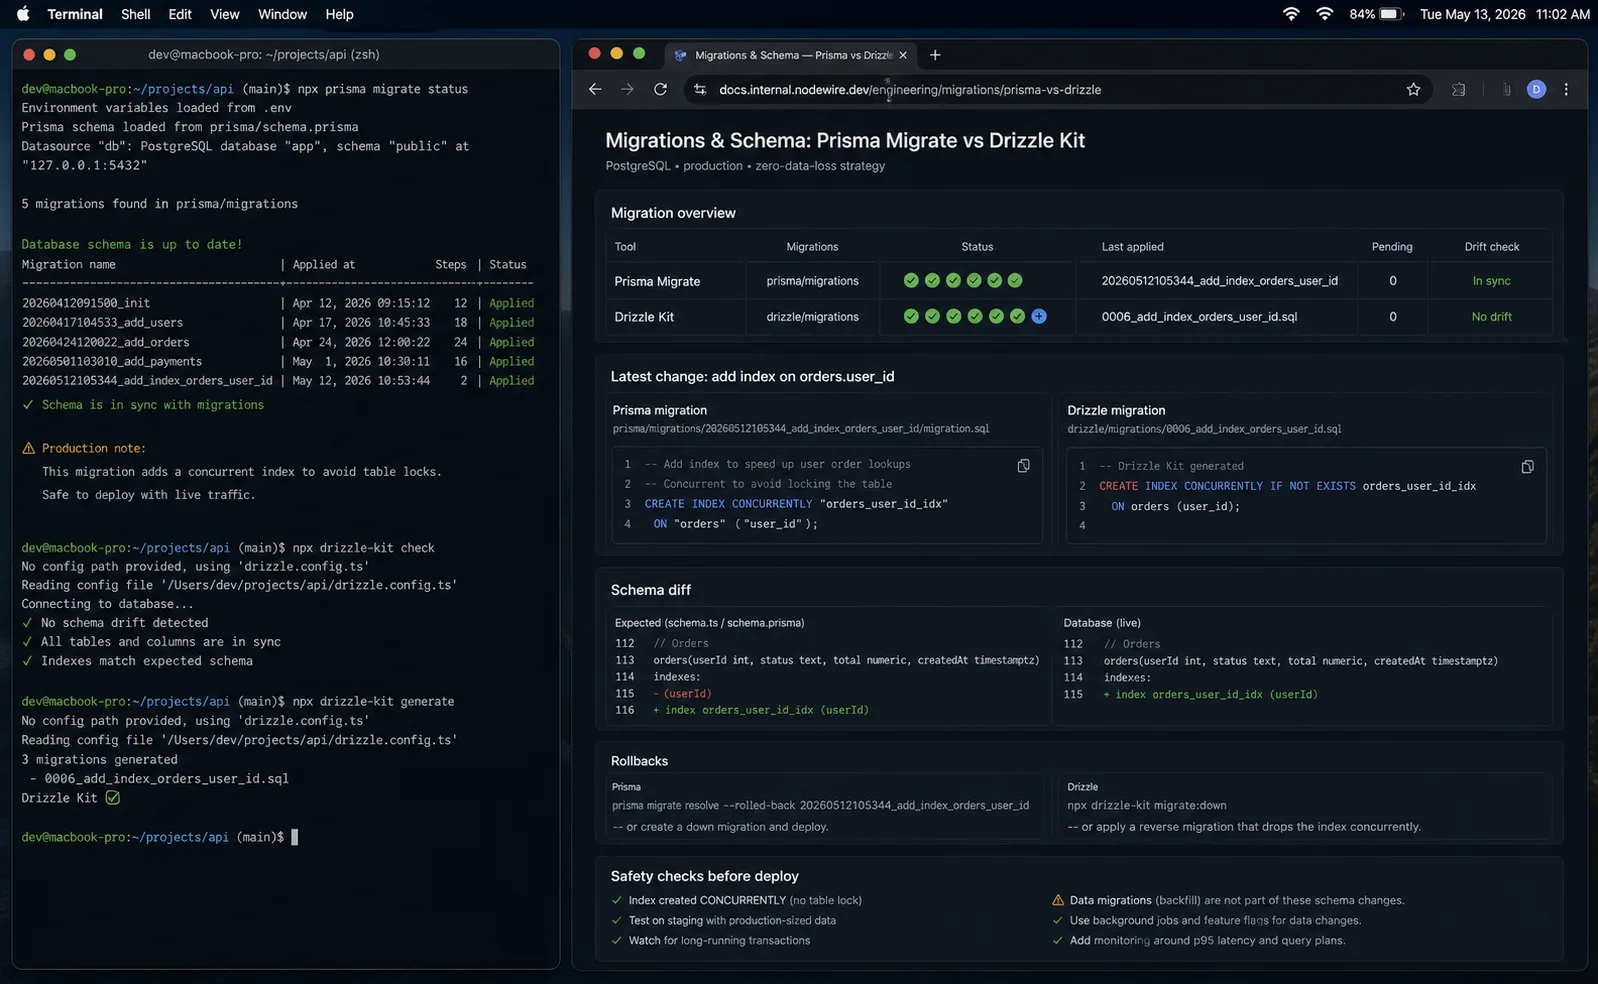Click the warning triangle beside Data migrations

(x=1058, y=900)
